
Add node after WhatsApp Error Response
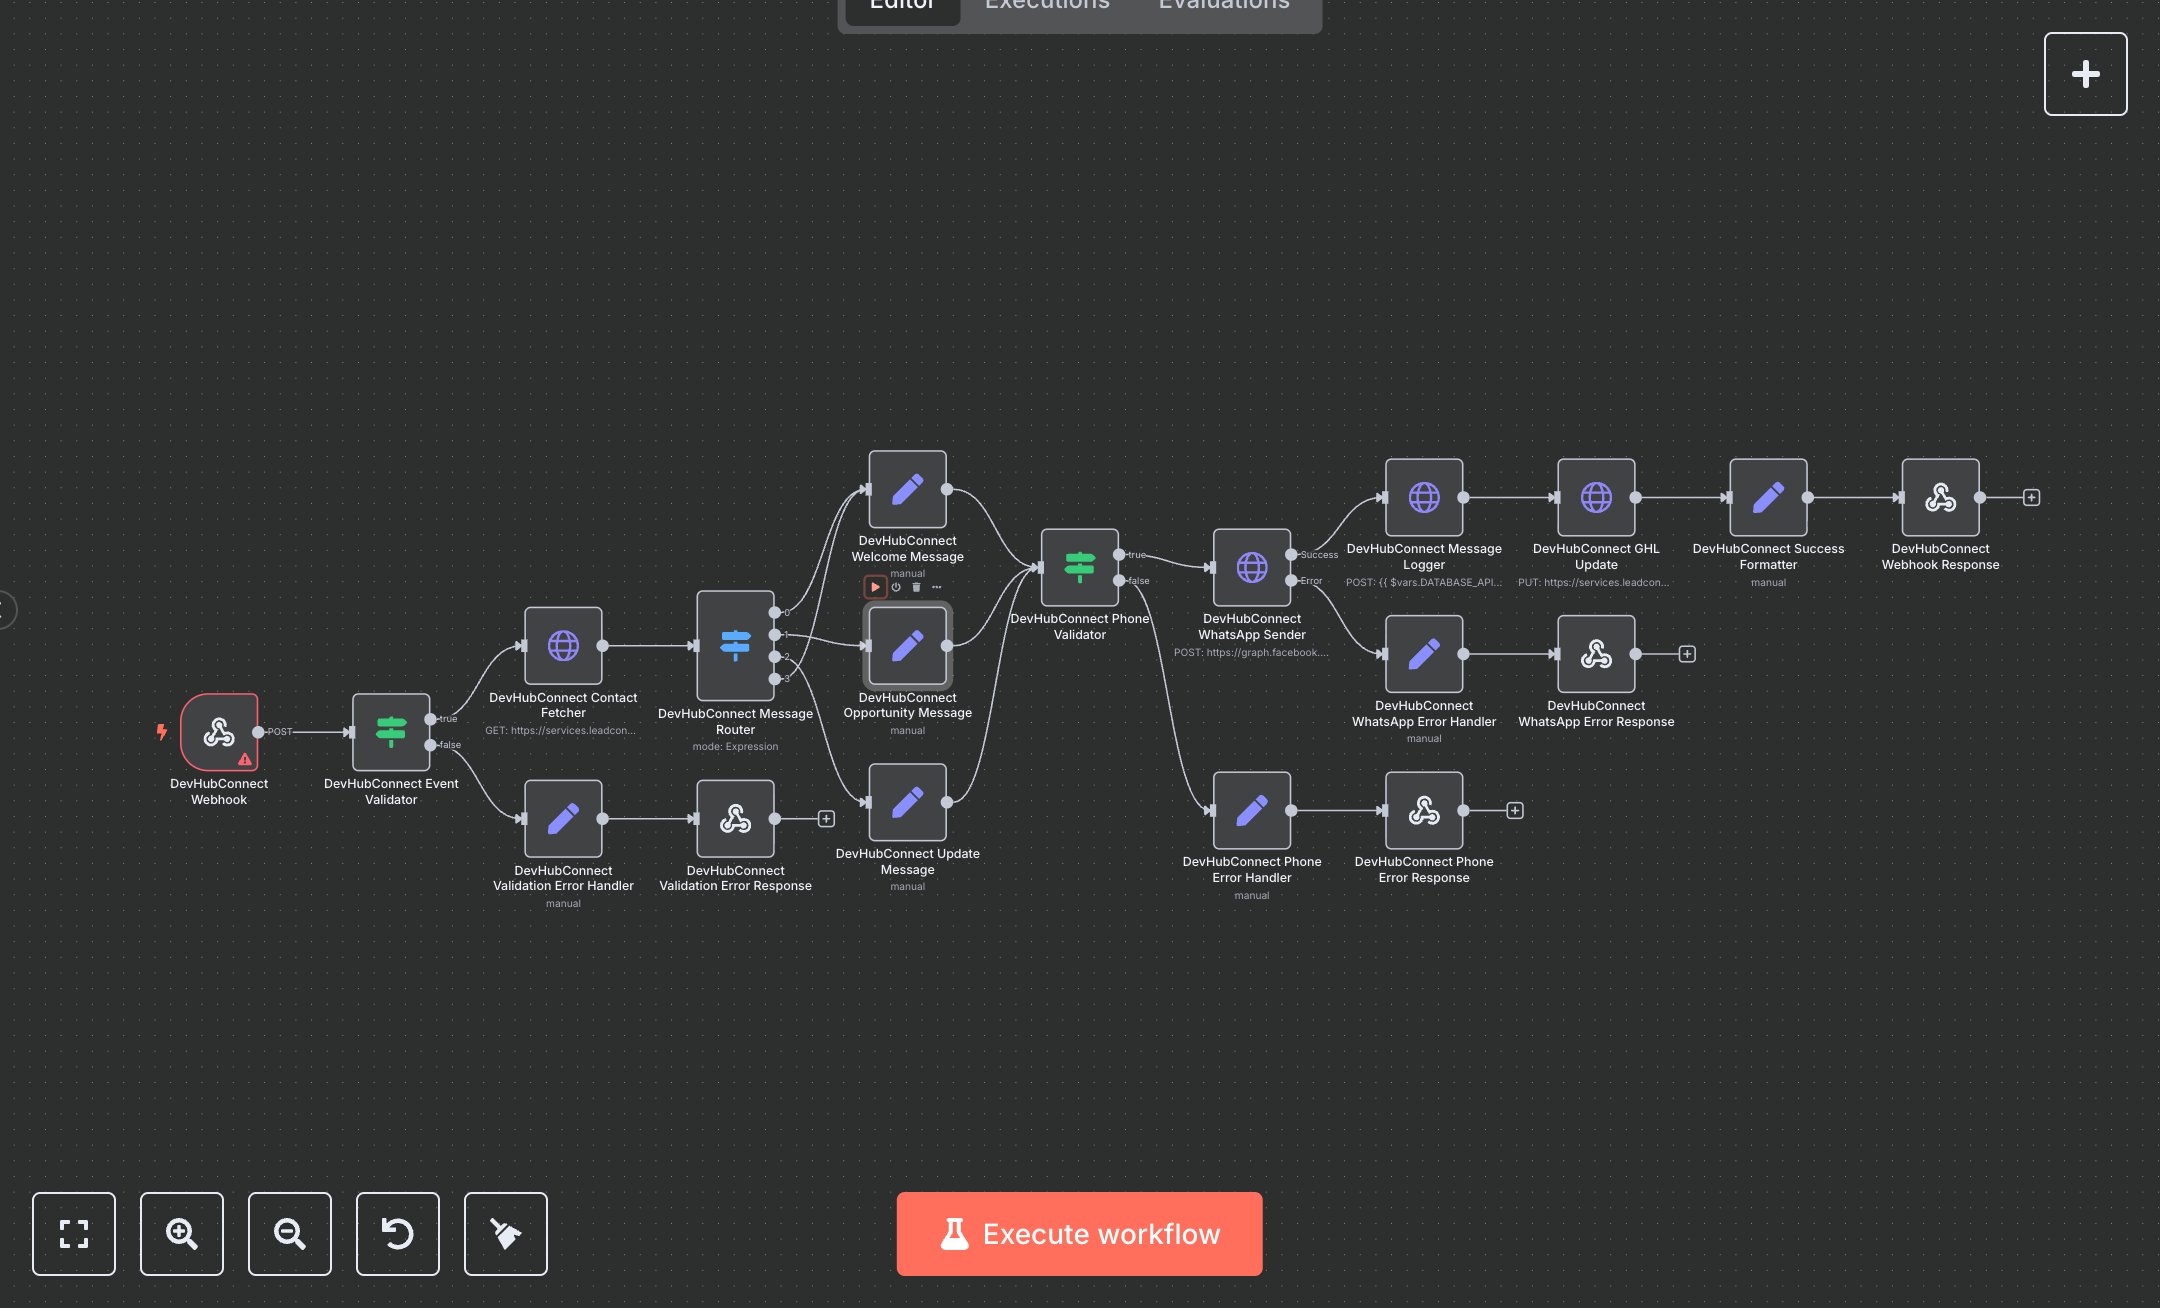(x=1687, y=654)
